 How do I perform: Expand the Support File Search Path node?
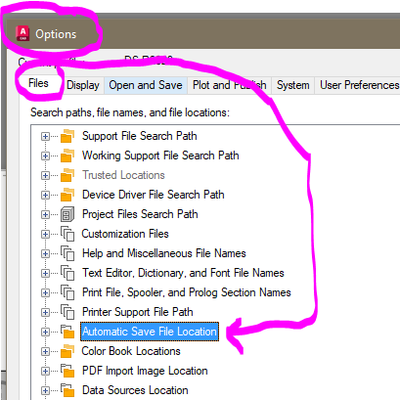[x=45, y=136]
